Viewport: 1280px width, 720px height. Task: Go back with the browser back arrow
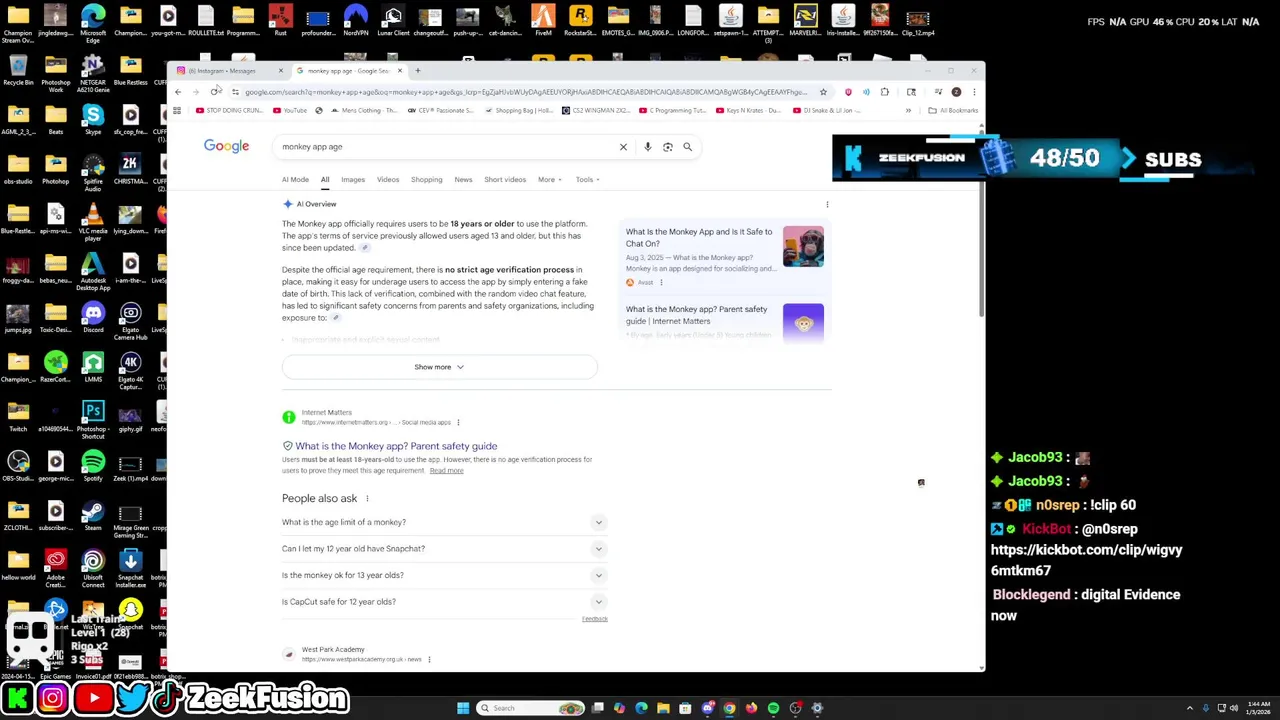coord(178,92)
